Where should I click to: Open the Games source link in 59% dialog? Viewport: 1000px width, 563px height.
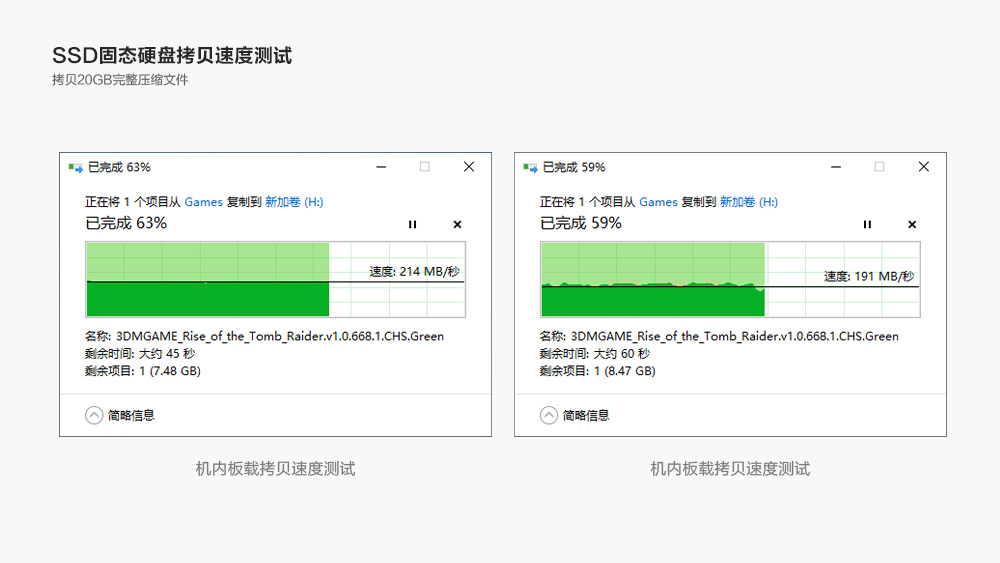tap(658, 202)
